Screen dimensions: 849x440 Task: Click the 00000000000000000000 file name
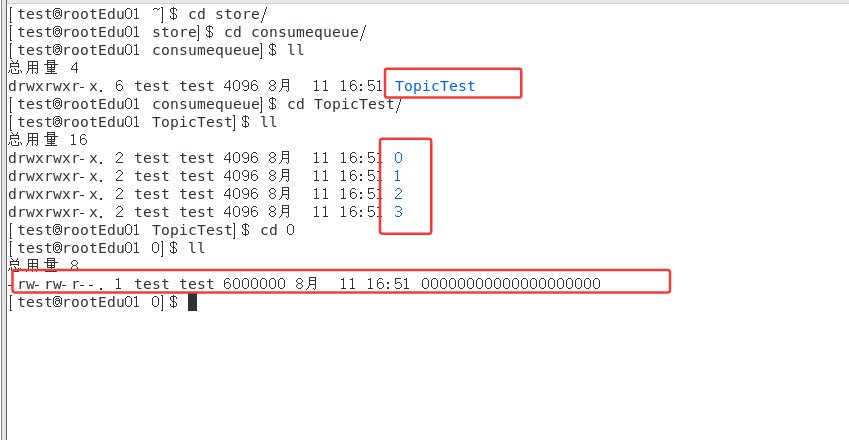(511, 284)
